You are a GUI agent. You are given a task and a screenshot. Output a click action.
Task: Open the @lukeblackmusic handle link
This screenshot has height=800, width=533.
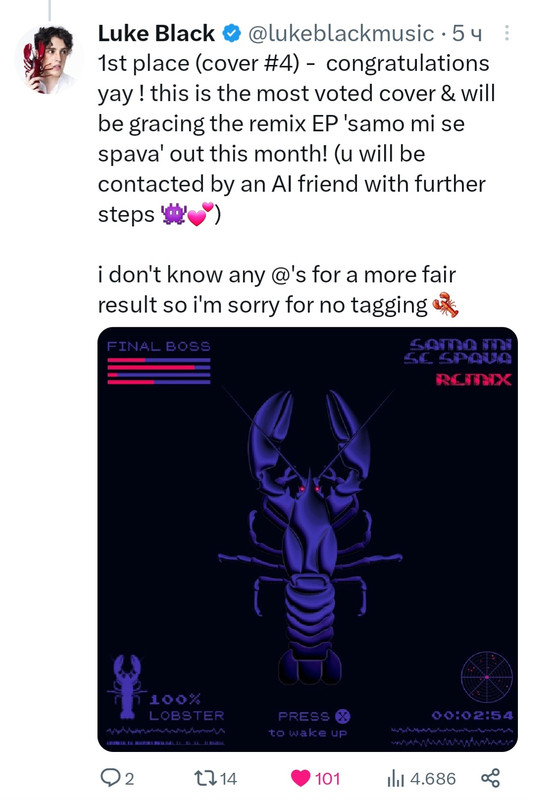tap(341, 34)
